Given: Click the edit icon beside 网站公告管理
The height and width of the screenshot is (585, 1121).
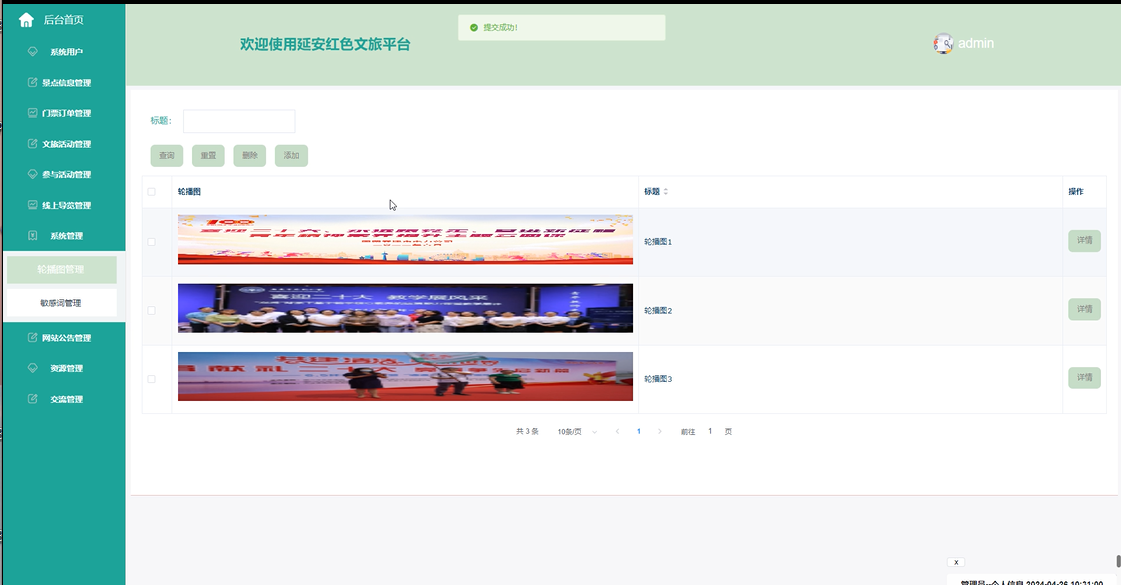Looking at the screenshot, I should (x=32, y=338).
